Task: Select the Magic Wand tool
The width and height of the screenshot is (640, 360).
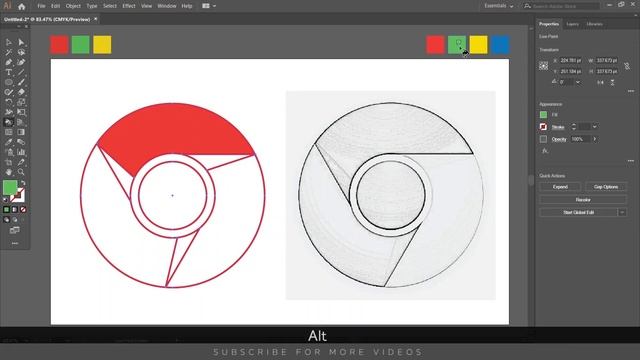Action: coord(9,52)
